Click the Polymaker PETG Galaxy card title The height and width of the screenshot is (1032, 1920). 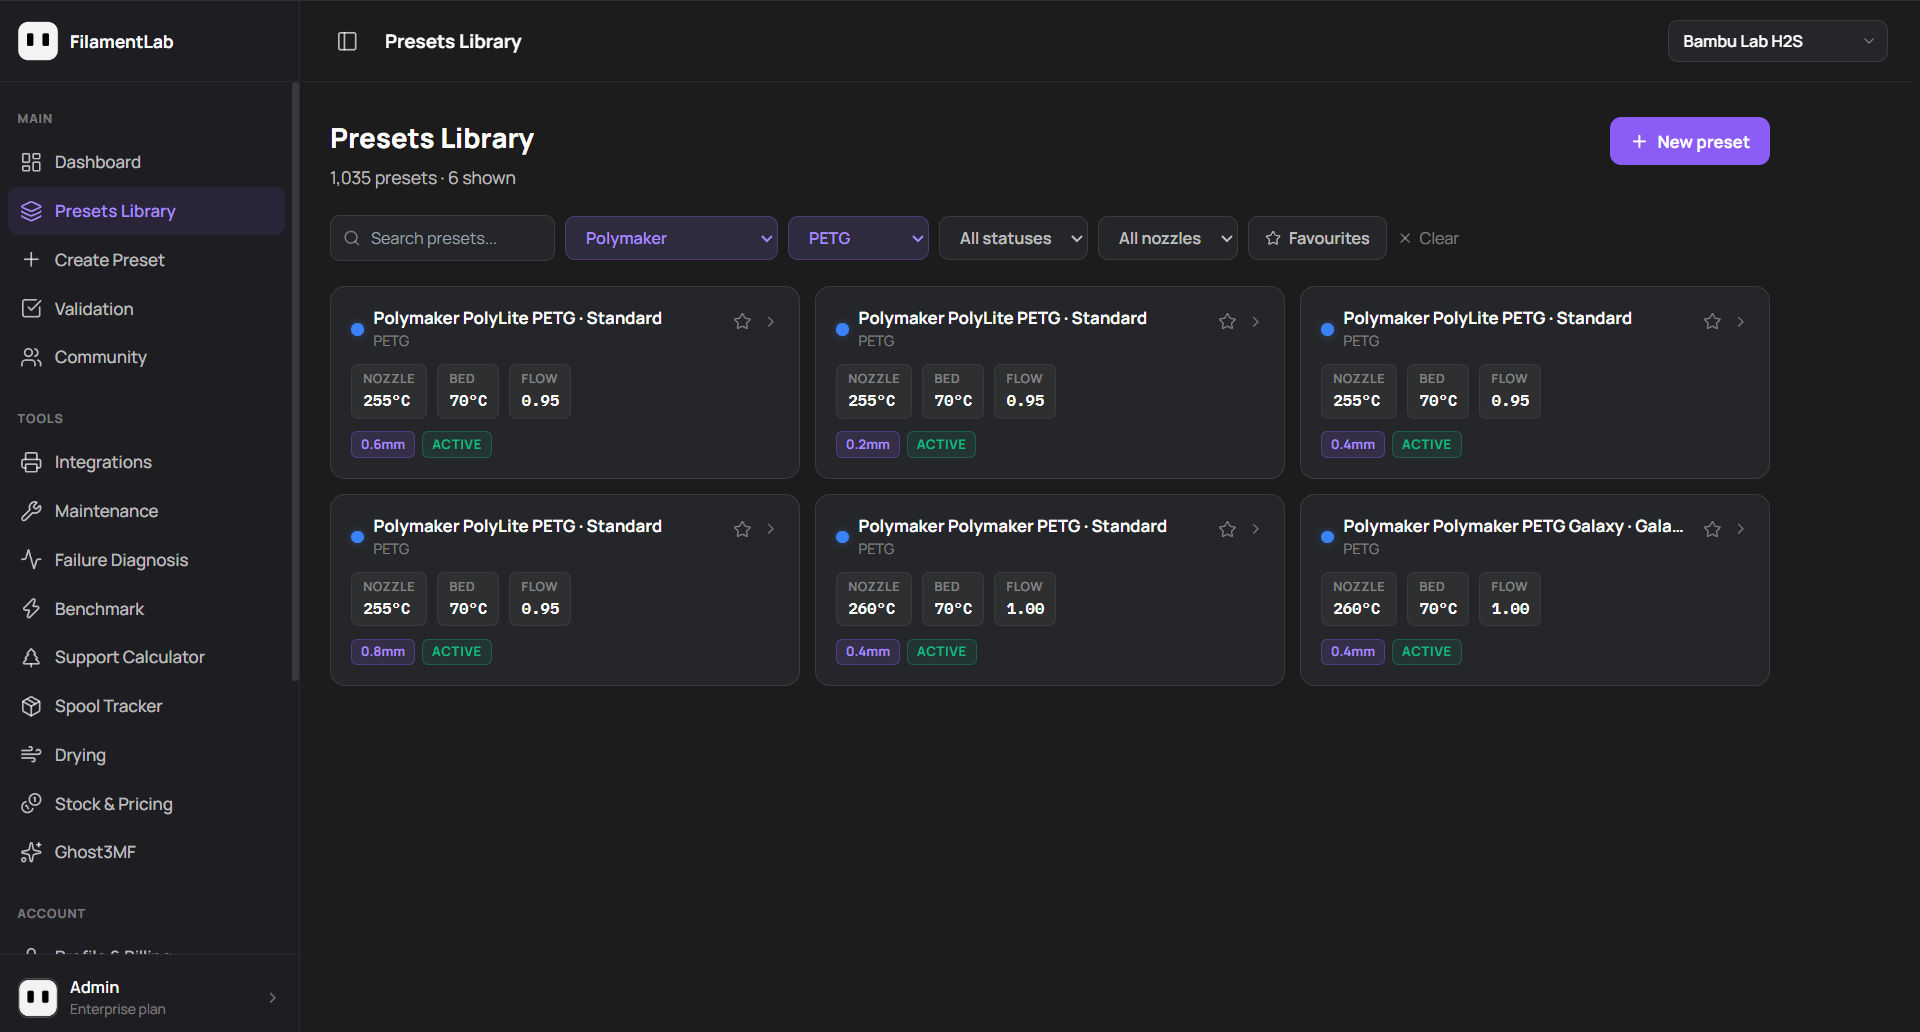(1513, 526)
